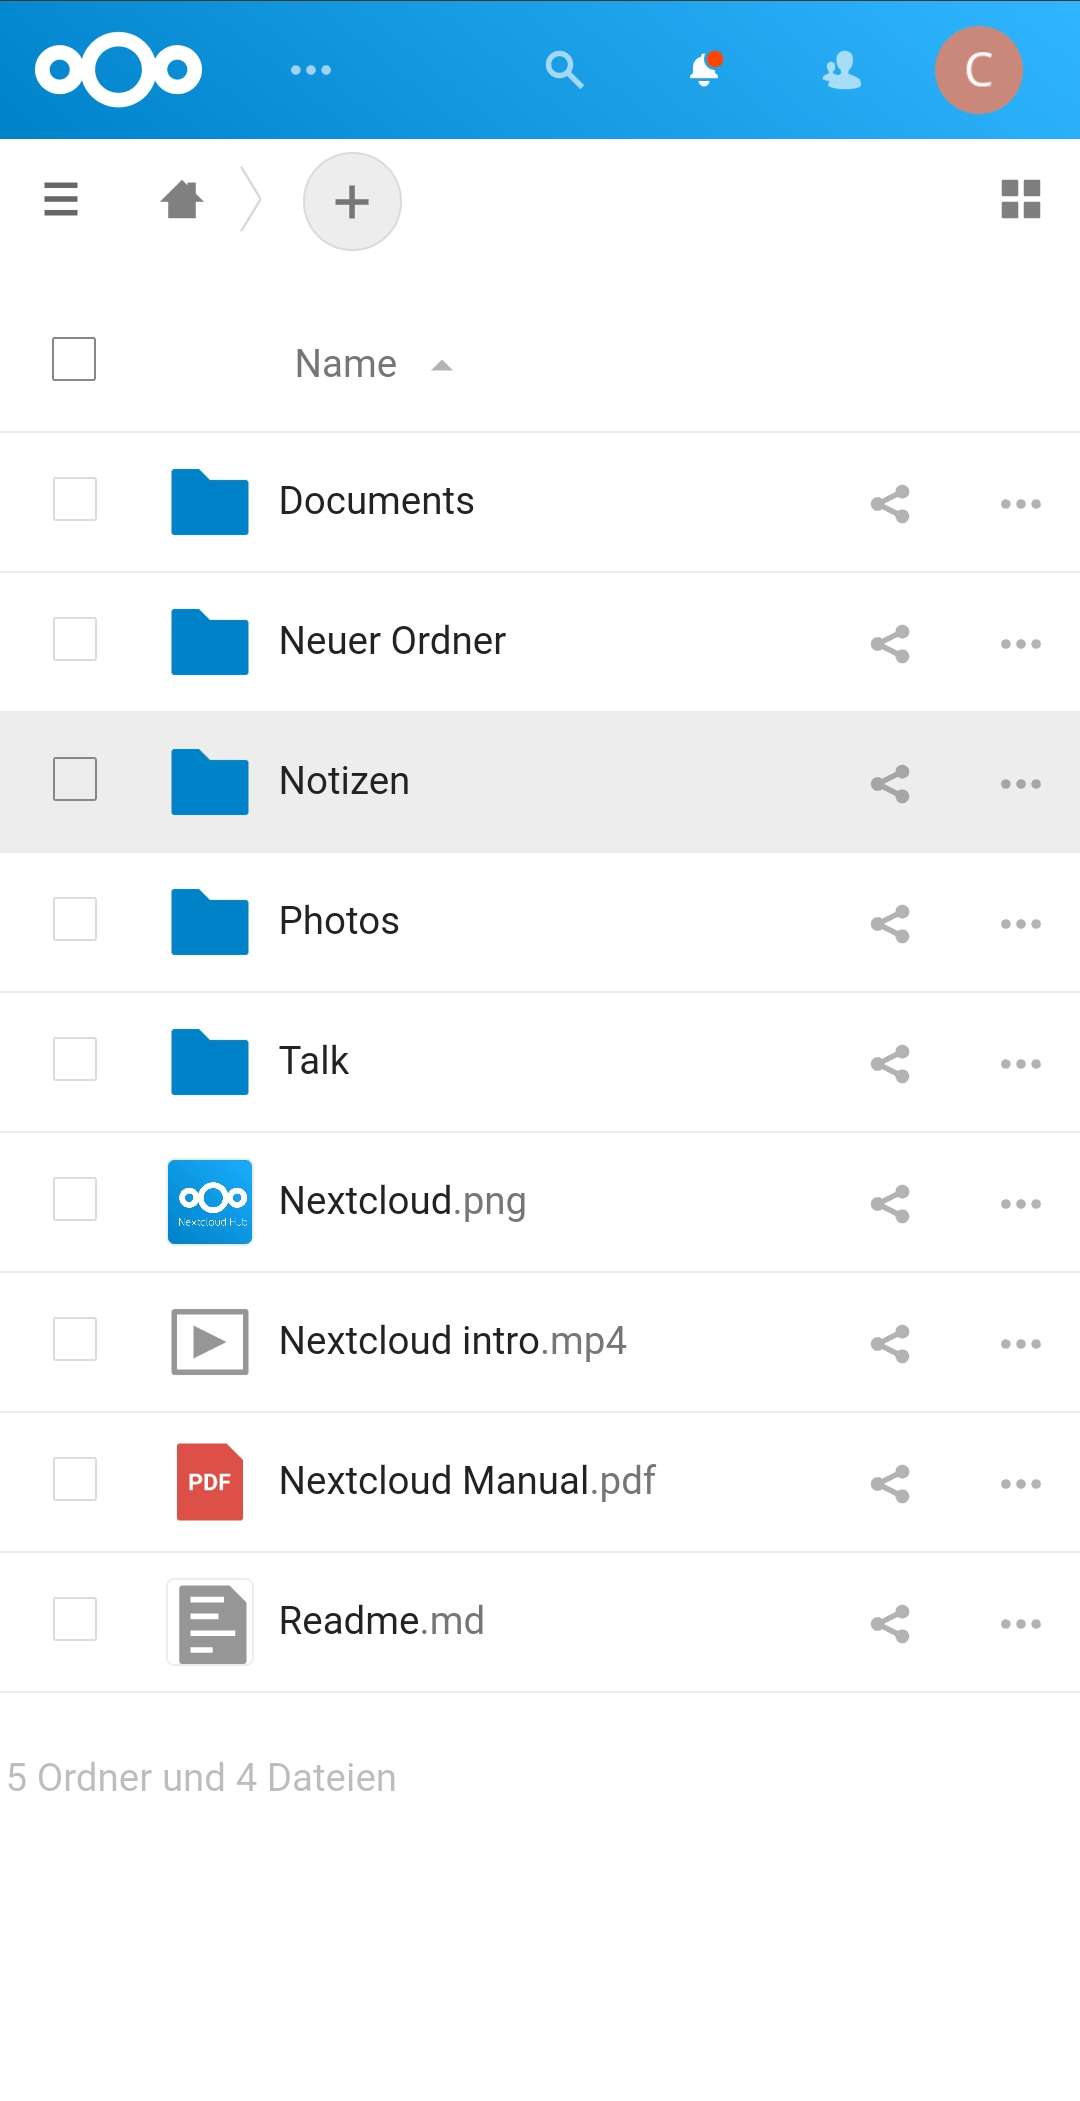The width and height of the screenshot is (1080, 2101).
Task: Tick the select-all checkbox
Action: pyautogui.click(x=74, y=359)
